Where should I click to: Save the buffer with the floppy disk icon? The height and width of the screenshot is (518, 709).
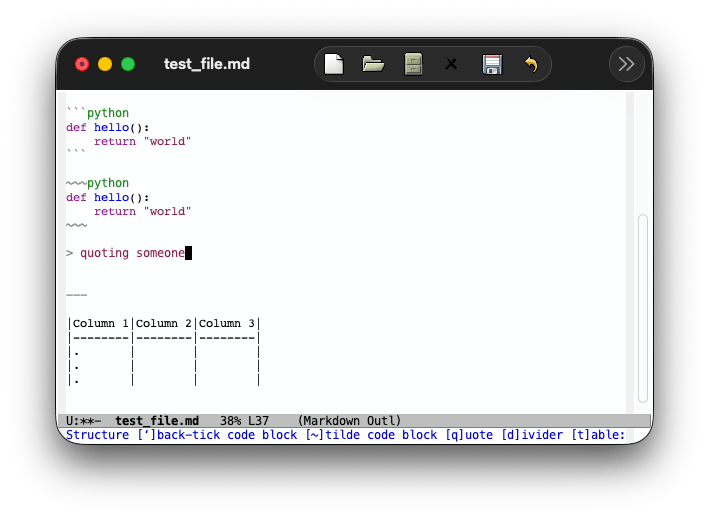click(x=492, y=64)
